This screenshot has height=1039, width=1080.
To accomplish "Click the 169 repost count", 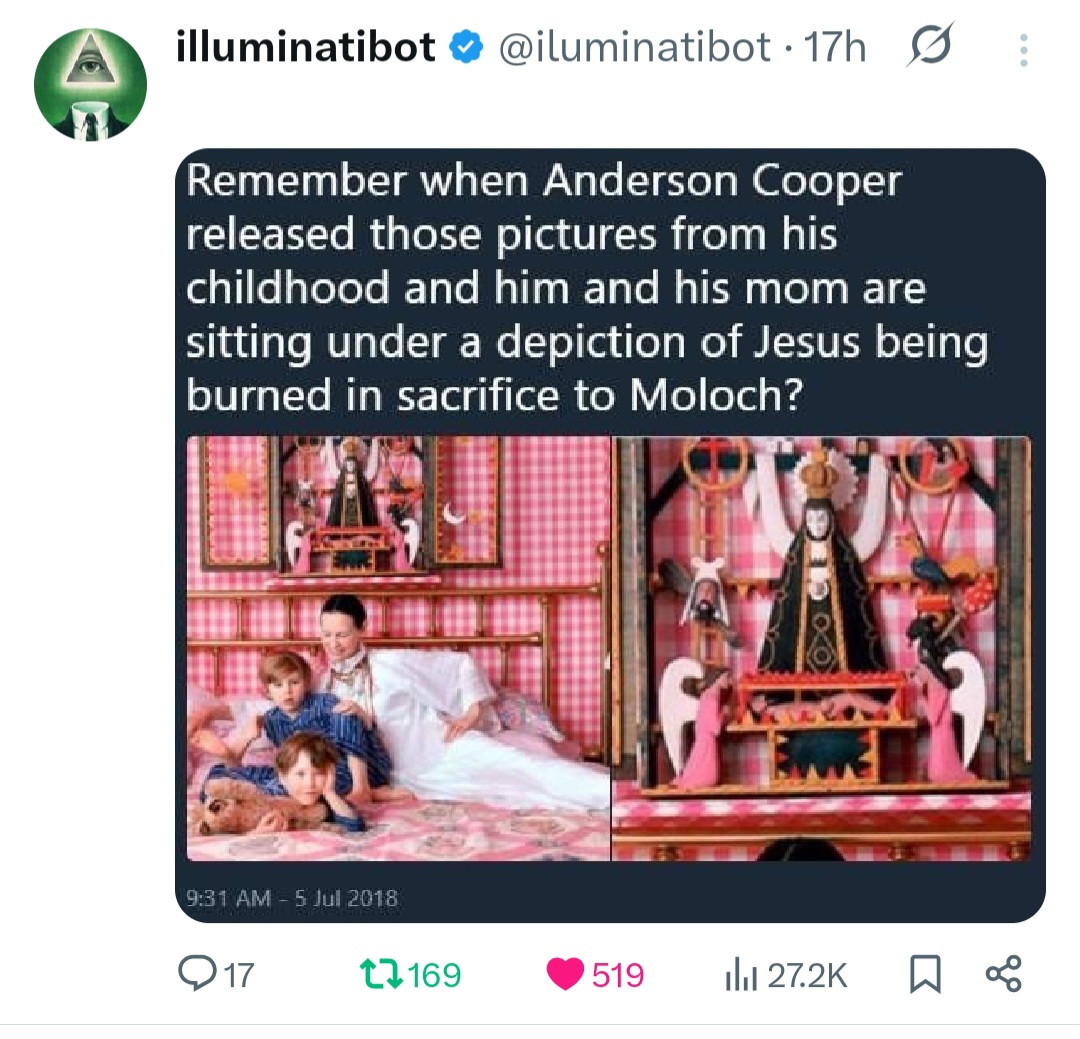I will pos(434,974).
